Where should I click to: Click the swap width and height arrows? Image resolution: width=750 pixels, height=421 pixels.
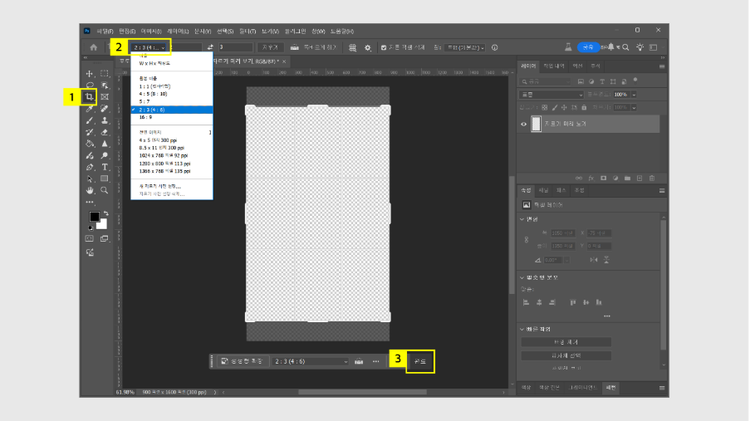click(210, 47)
